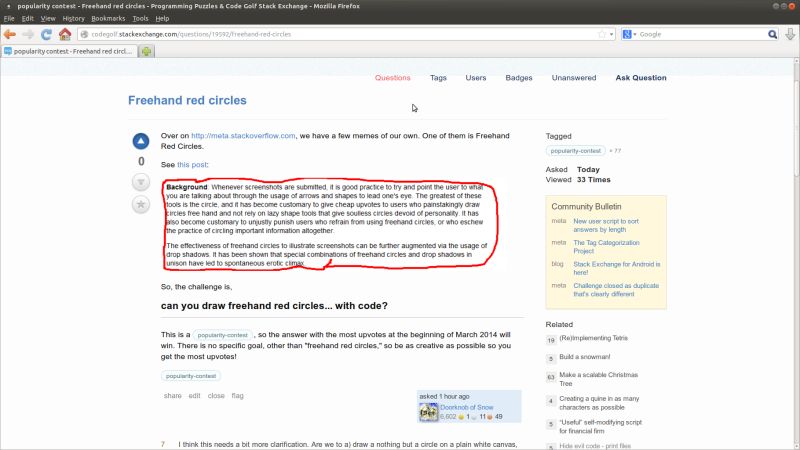Screen dimensions: 800x450
Task: Go to the Questions nav link
Action: [x=392, y=78]
